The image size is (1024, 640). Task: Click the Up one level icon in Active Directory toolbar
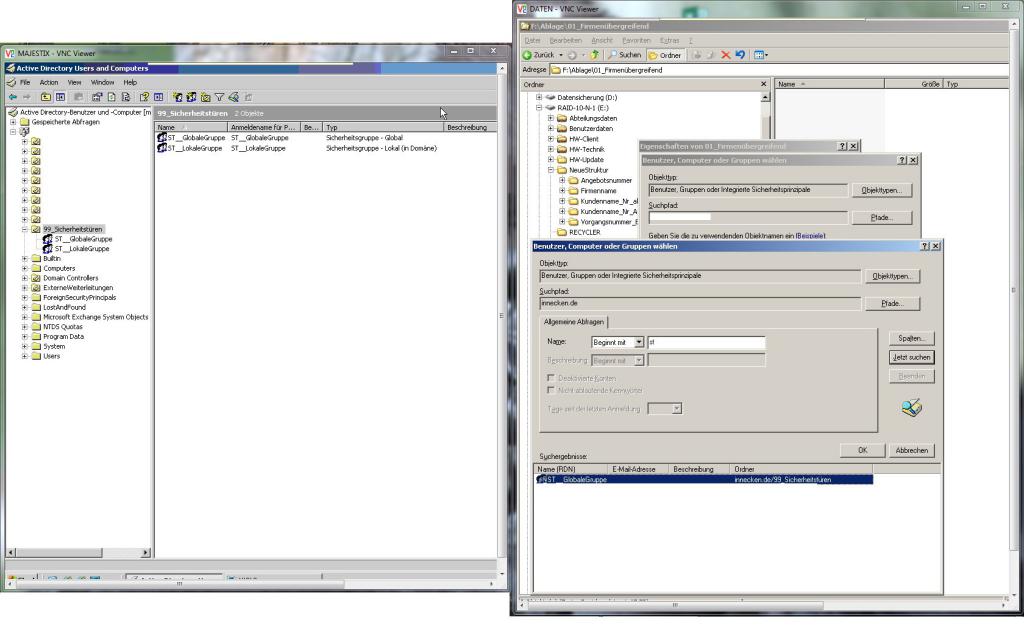46,97
